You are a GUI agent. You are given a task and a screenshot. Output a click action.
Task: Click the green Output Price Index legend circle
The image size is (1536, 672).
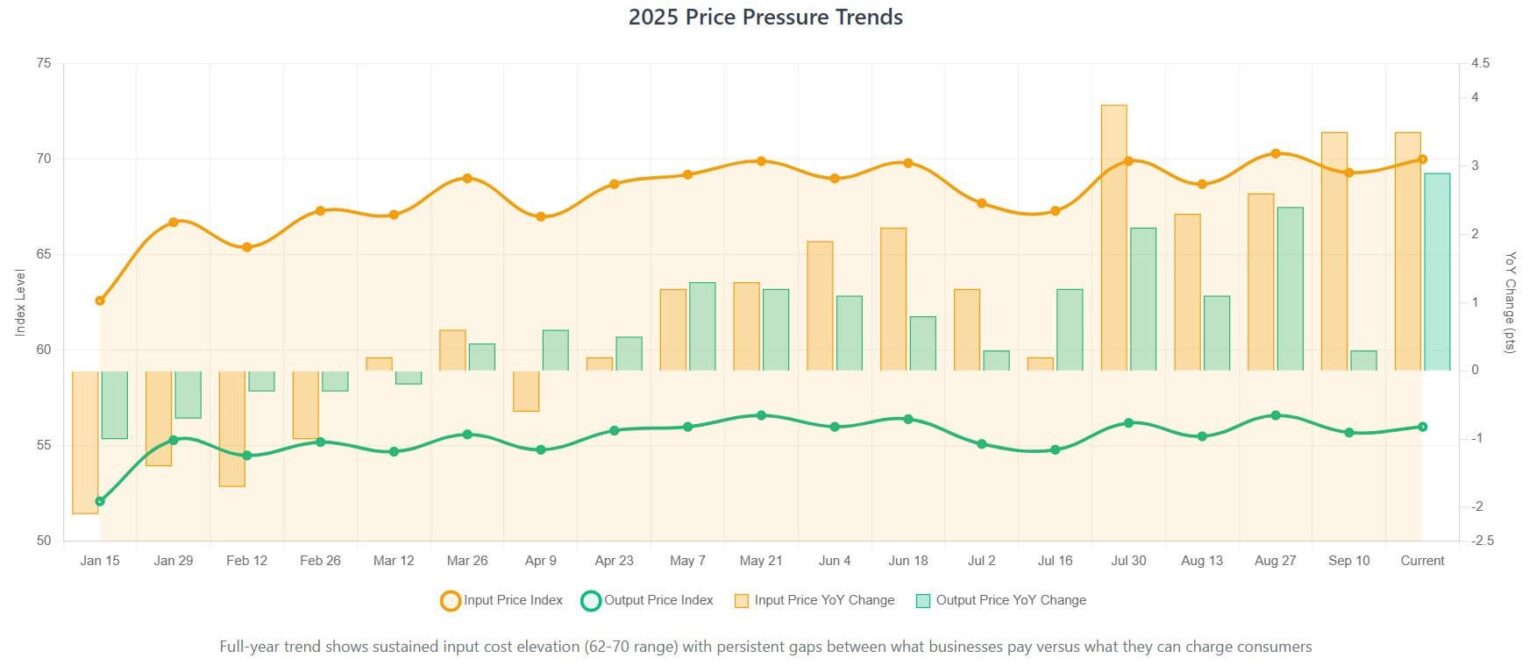591,600
